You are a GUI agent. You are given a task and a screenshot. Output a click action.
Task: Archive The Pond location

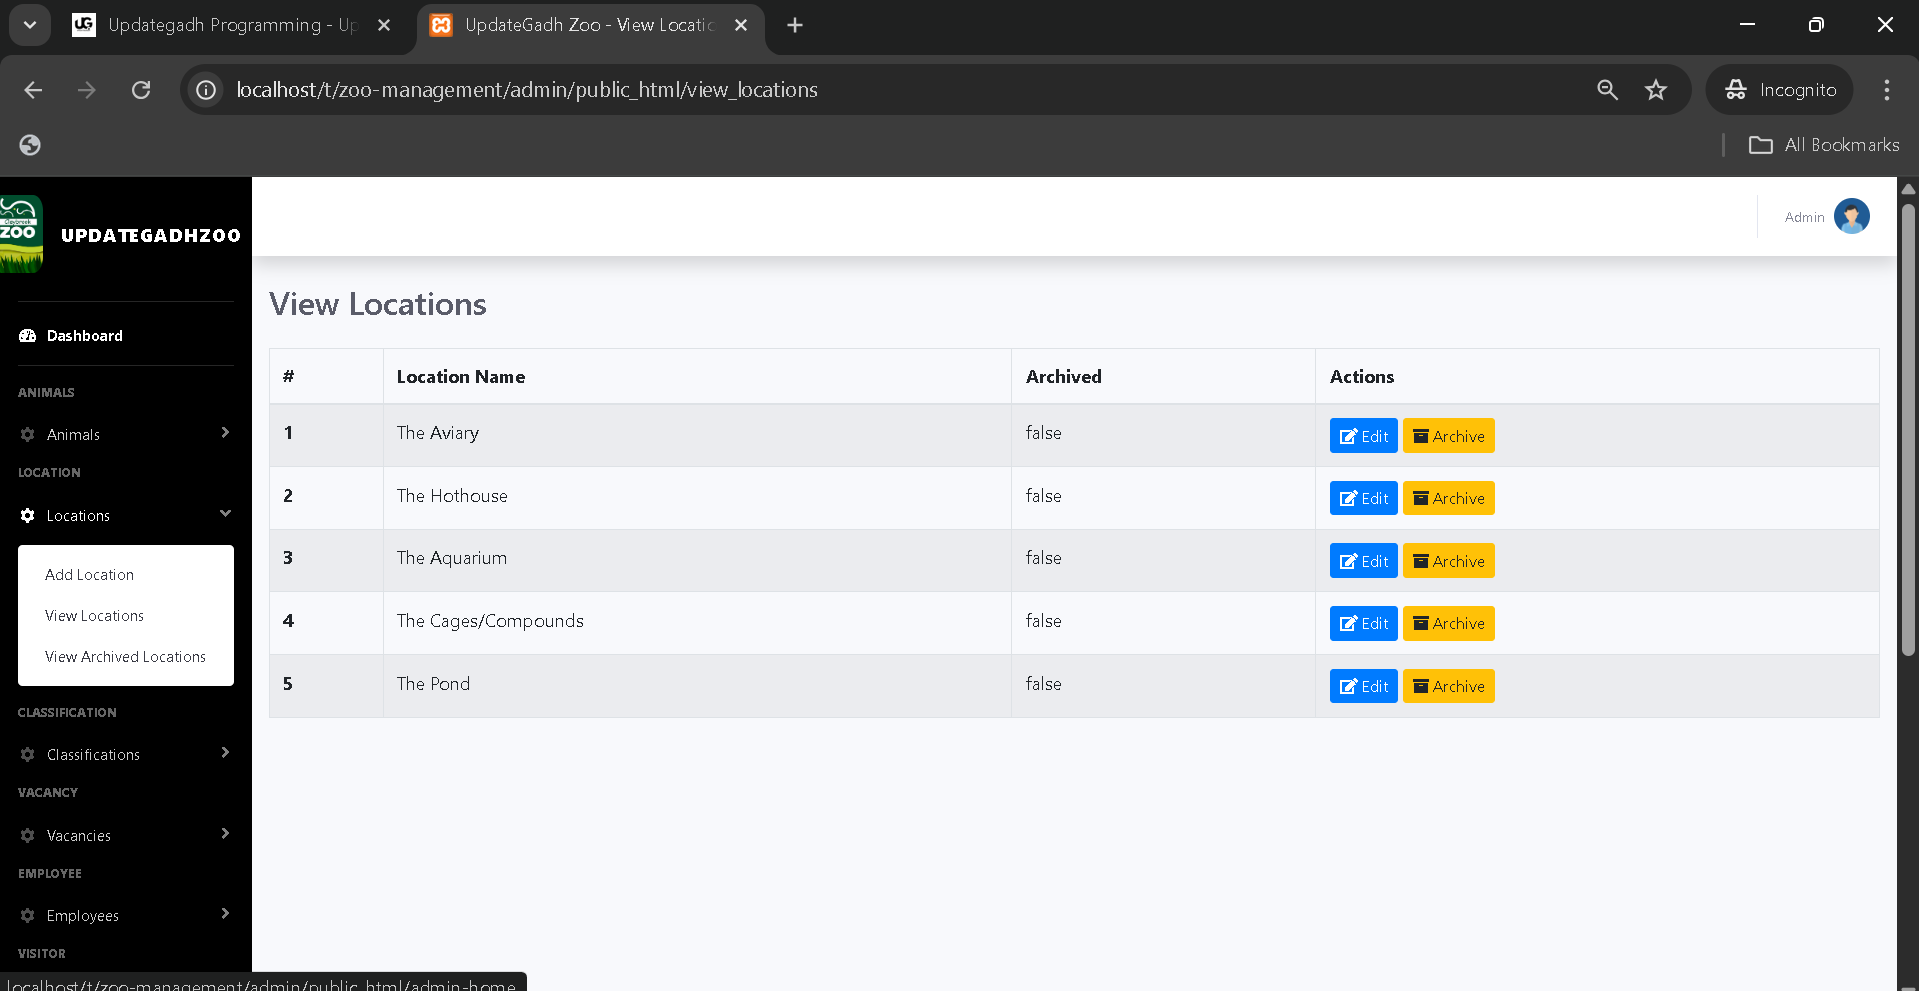[1448, 686]
